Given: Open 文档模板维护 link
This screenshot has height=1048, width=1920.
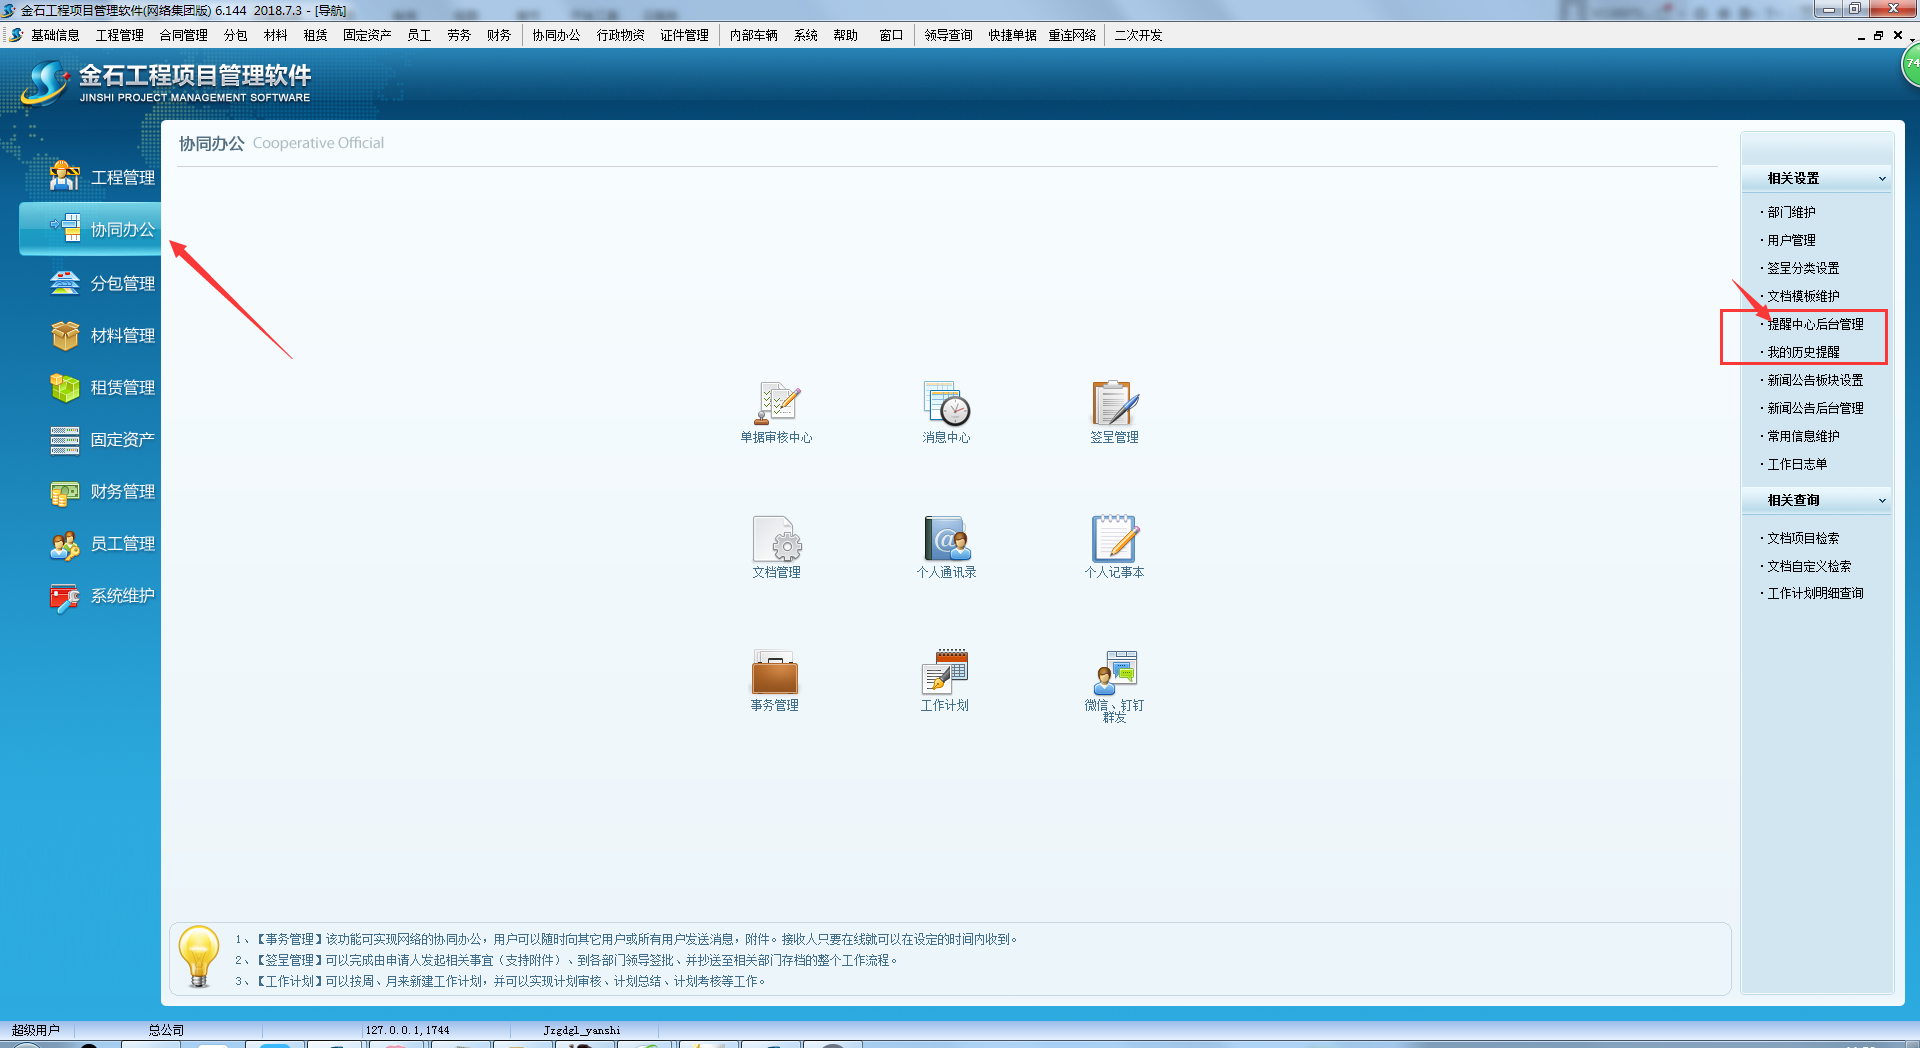Looking at the screenshot, I should pos(1804,296).
